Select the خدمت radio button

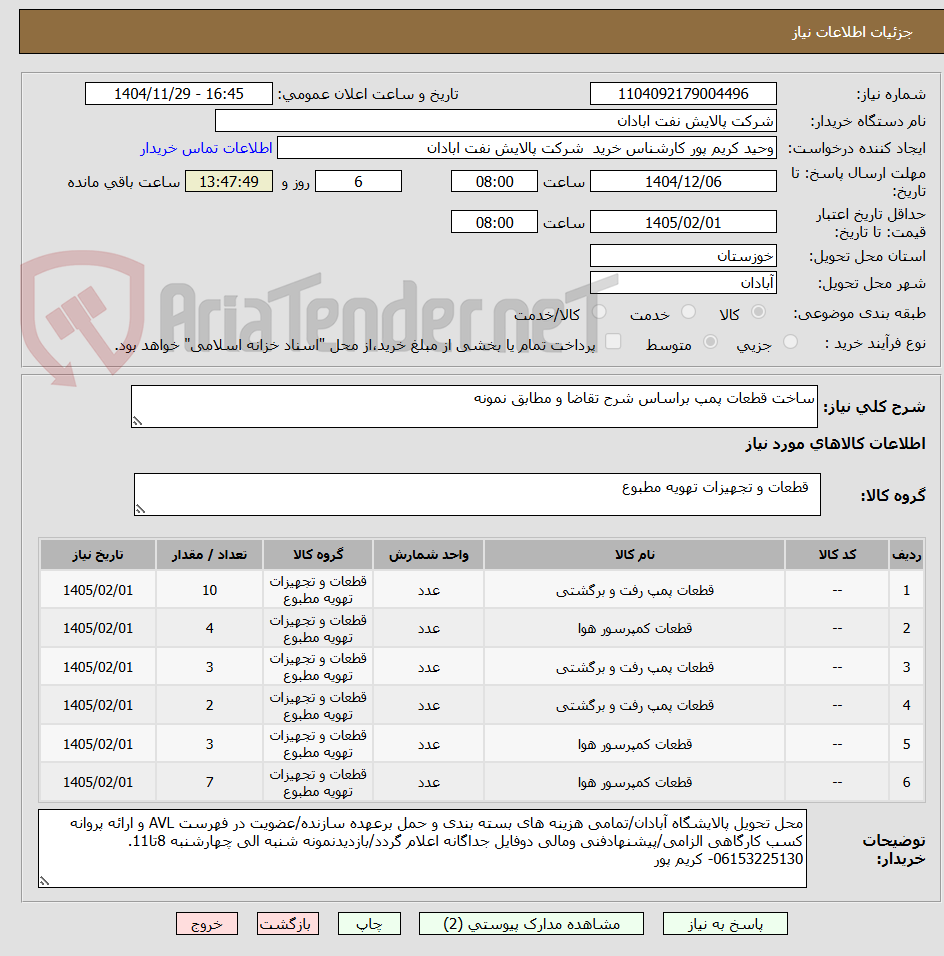(688, 312)
